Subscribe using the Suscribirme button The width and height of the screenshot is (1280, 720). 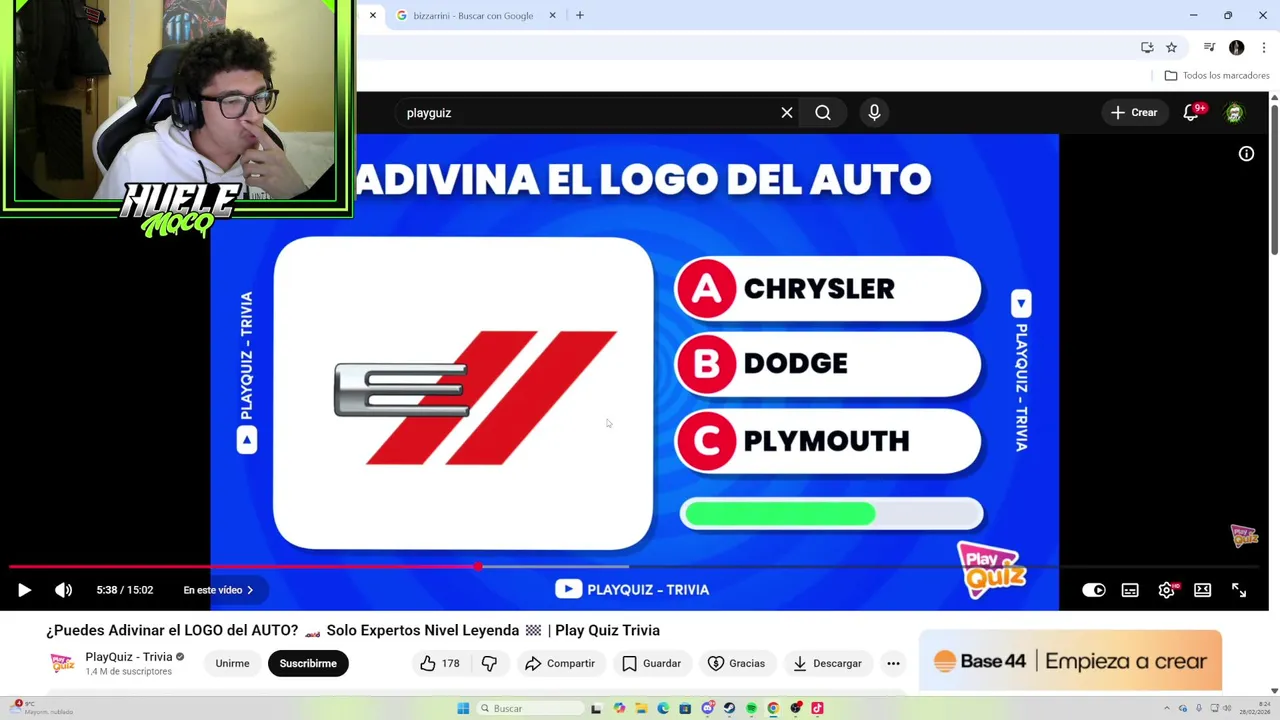tap(308, 663)
